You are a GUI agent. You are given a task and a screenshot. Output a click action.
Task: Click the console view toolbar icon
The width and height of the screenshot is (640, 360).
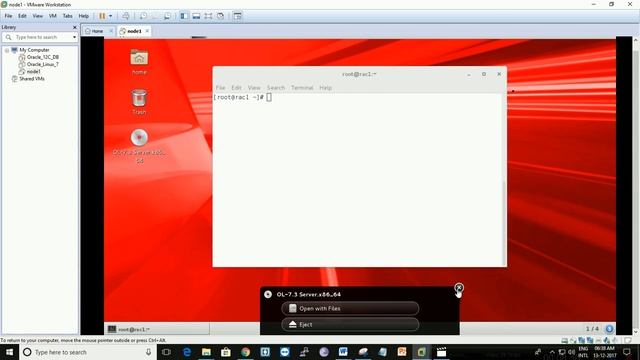point(238,16)
